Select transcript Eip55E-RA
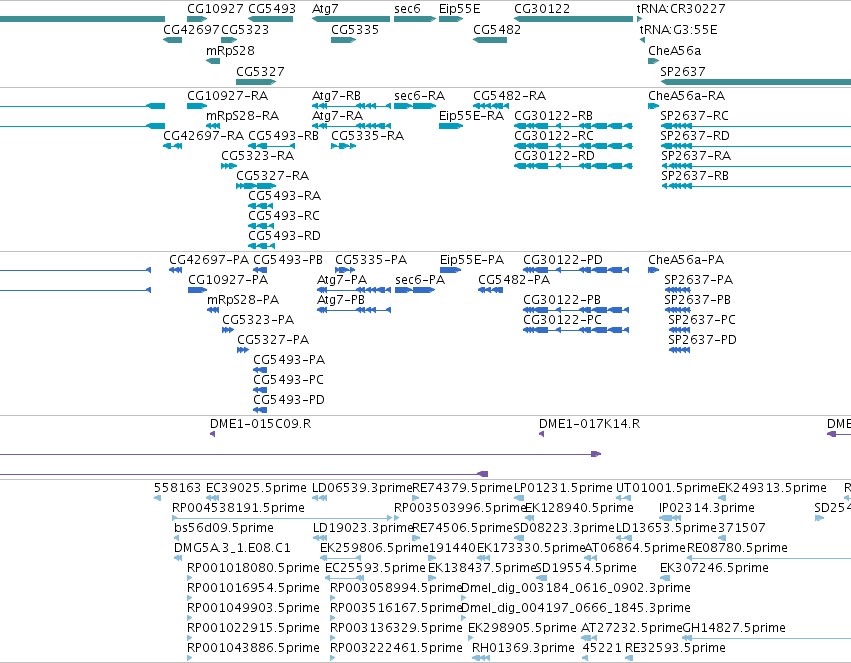This screenshot has height=663, width=851. tap(471, 116)
